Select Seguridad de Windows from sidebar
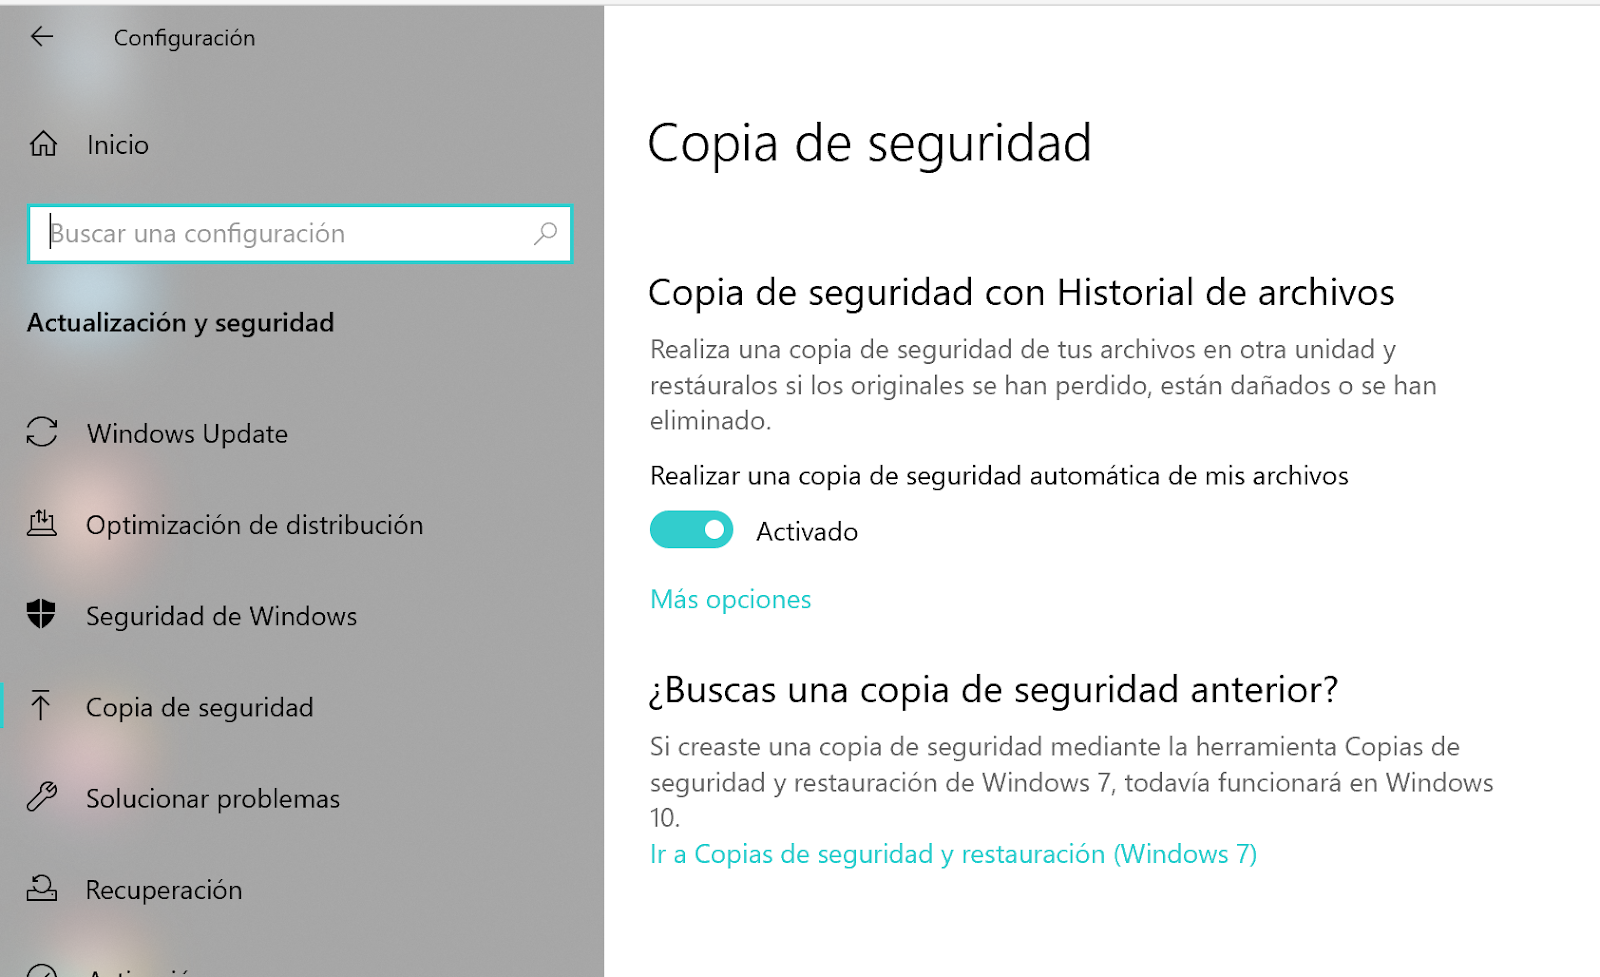This screenshot has height=977, width=1600. click(x=221, y=616)
